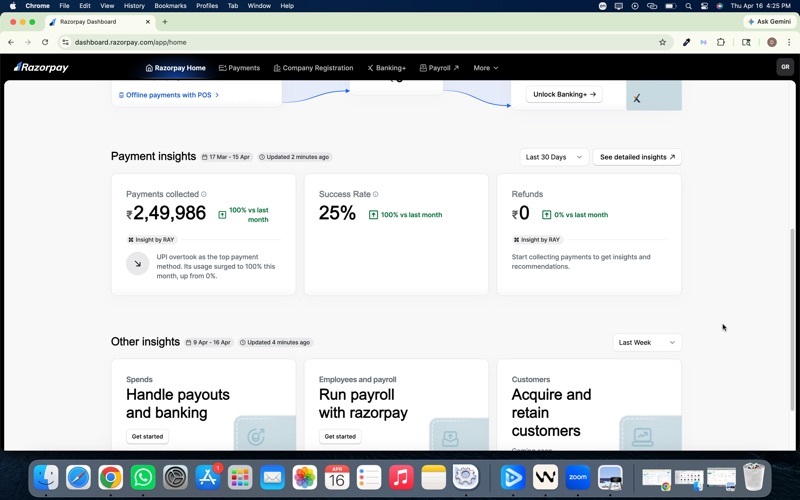Click Get started under Run payroll
Screen dimensions: 800x500
pos(340,436)
